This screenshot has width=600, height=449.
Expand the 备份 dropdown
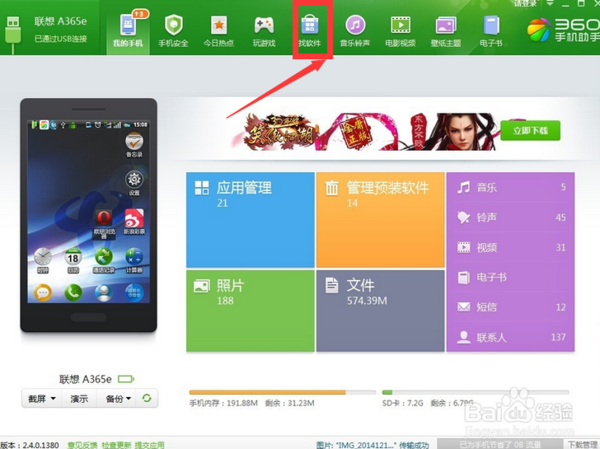point(118,398)
